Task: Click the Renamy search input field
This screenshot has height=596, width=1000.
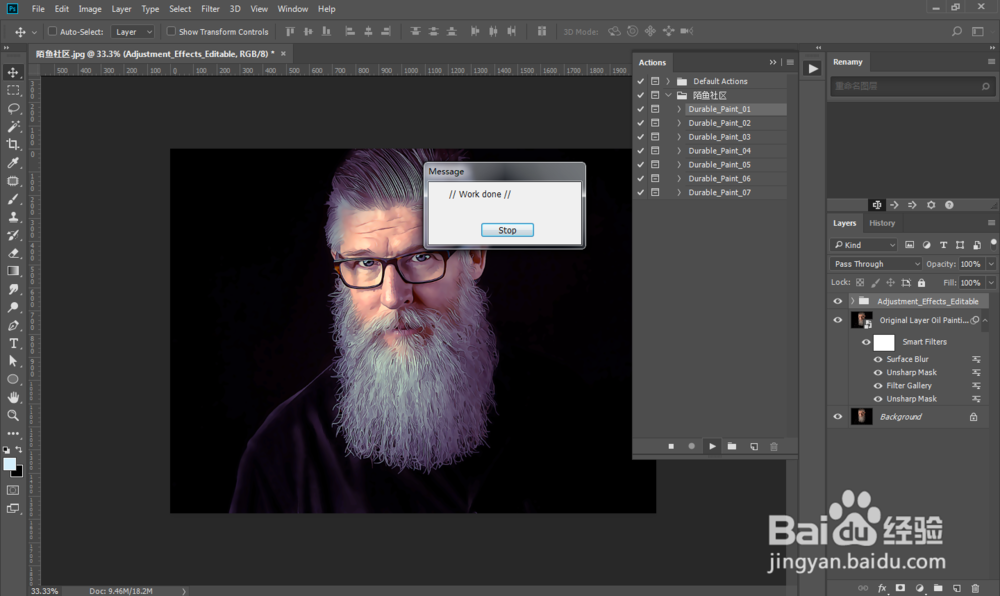Action: [913, 86]
